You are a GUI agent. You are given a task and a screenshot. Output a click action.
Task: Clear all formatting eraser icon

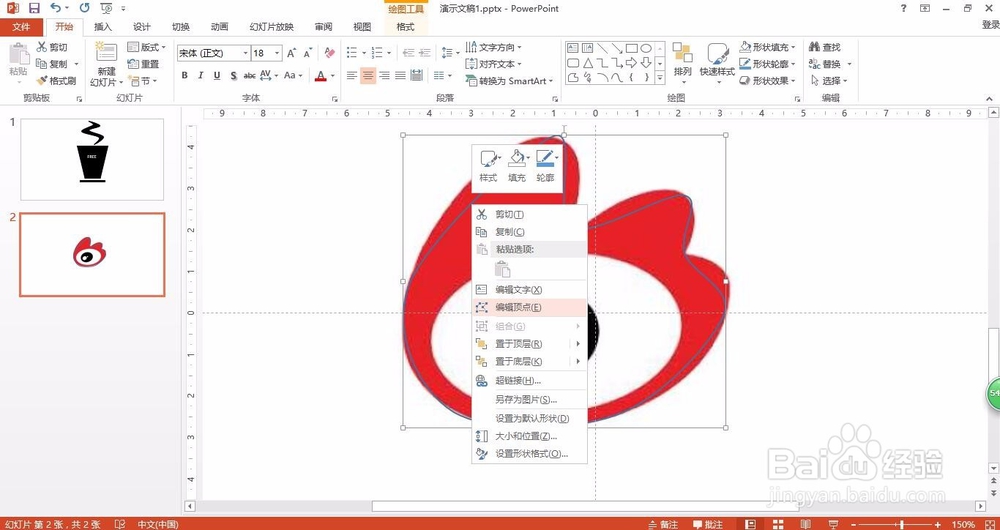pos(329,53)
